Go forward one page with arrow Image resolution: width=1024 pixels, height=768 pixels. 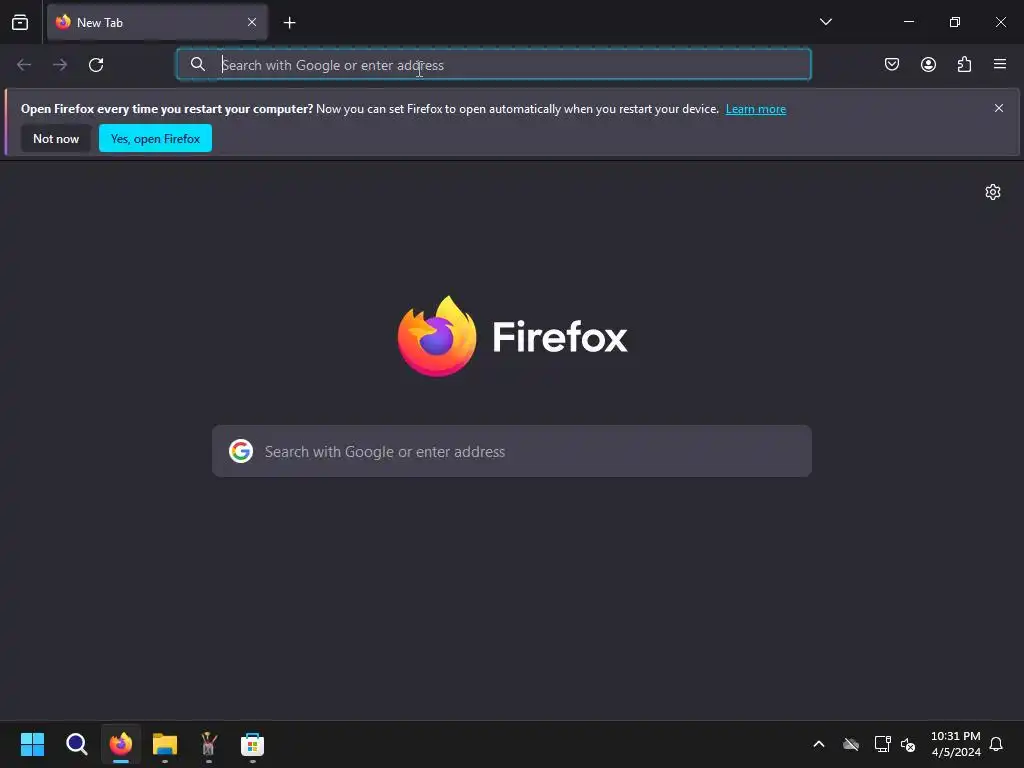(60, 65)
